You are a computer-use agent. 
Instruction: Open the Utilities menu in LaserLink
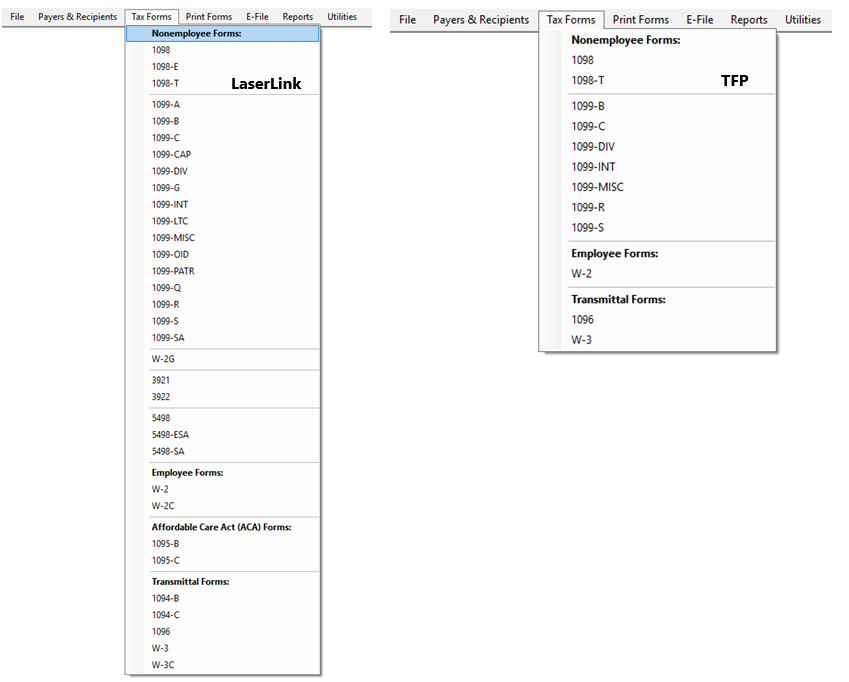coord(342,16)
